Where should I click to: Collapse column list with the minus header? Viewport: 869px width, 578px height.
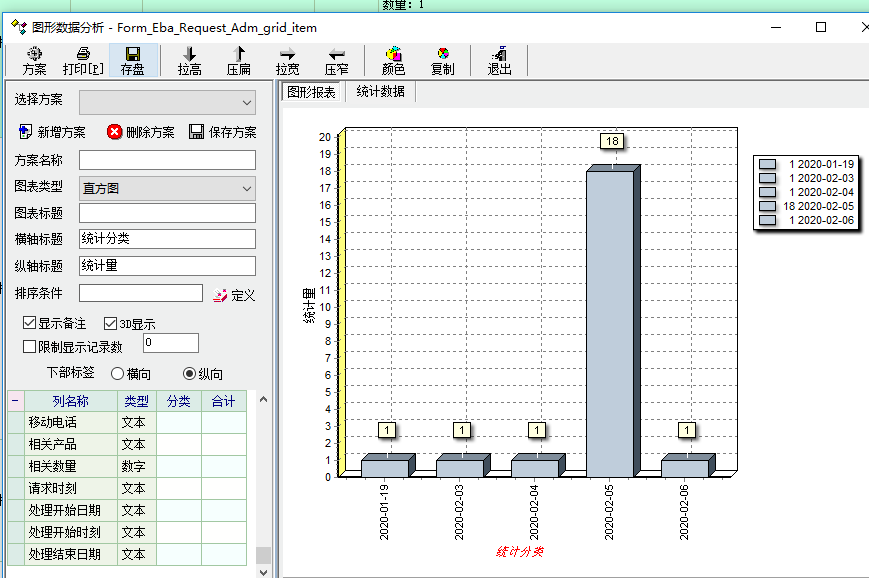tap(15, 401)
